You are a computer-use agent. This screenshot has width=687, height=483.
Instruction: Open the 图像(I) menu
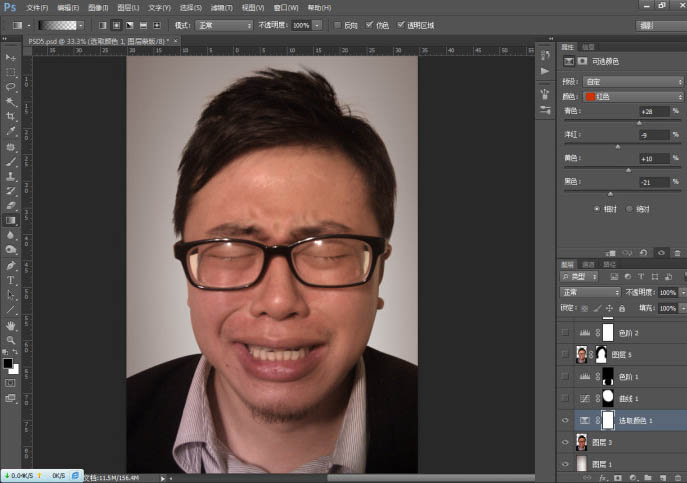coord(98,7)
